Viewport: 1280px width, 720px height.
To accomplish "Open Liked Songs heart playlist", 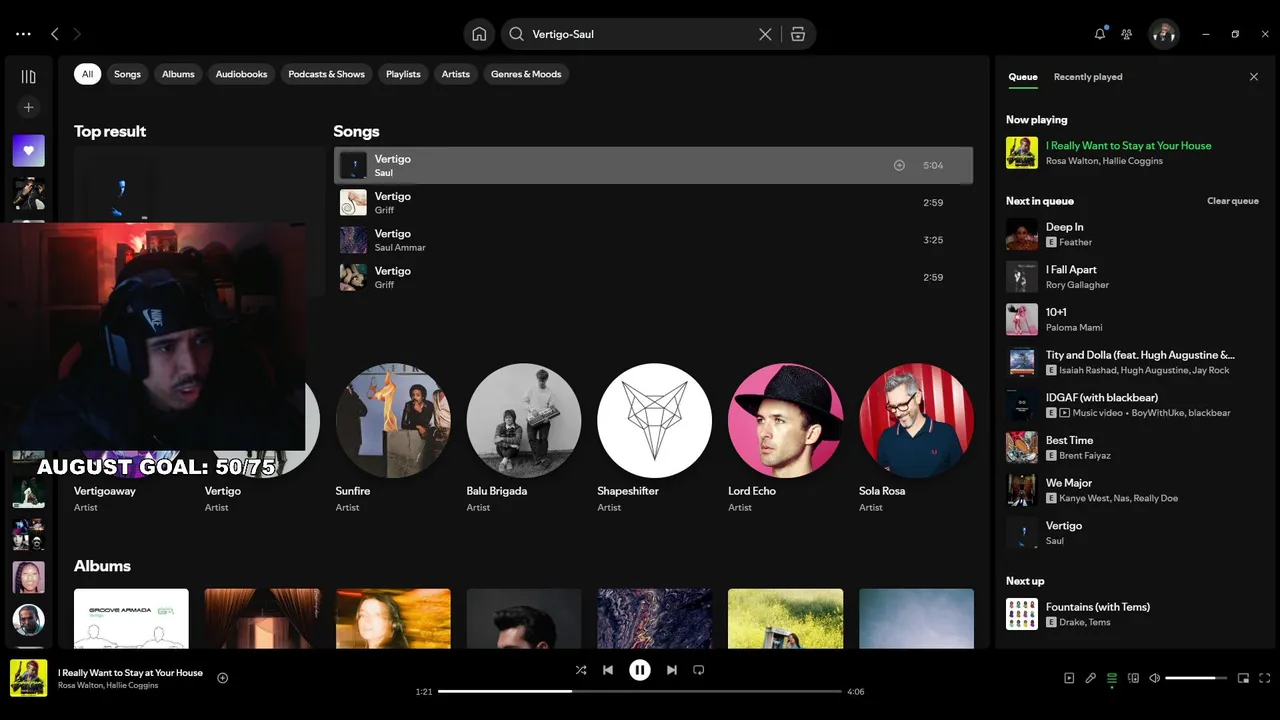I will click(28, 151).
